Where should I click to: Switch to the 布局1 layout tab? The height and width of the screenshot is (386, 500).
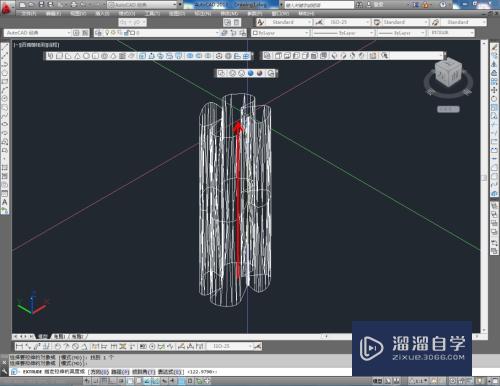click(60, 337)
